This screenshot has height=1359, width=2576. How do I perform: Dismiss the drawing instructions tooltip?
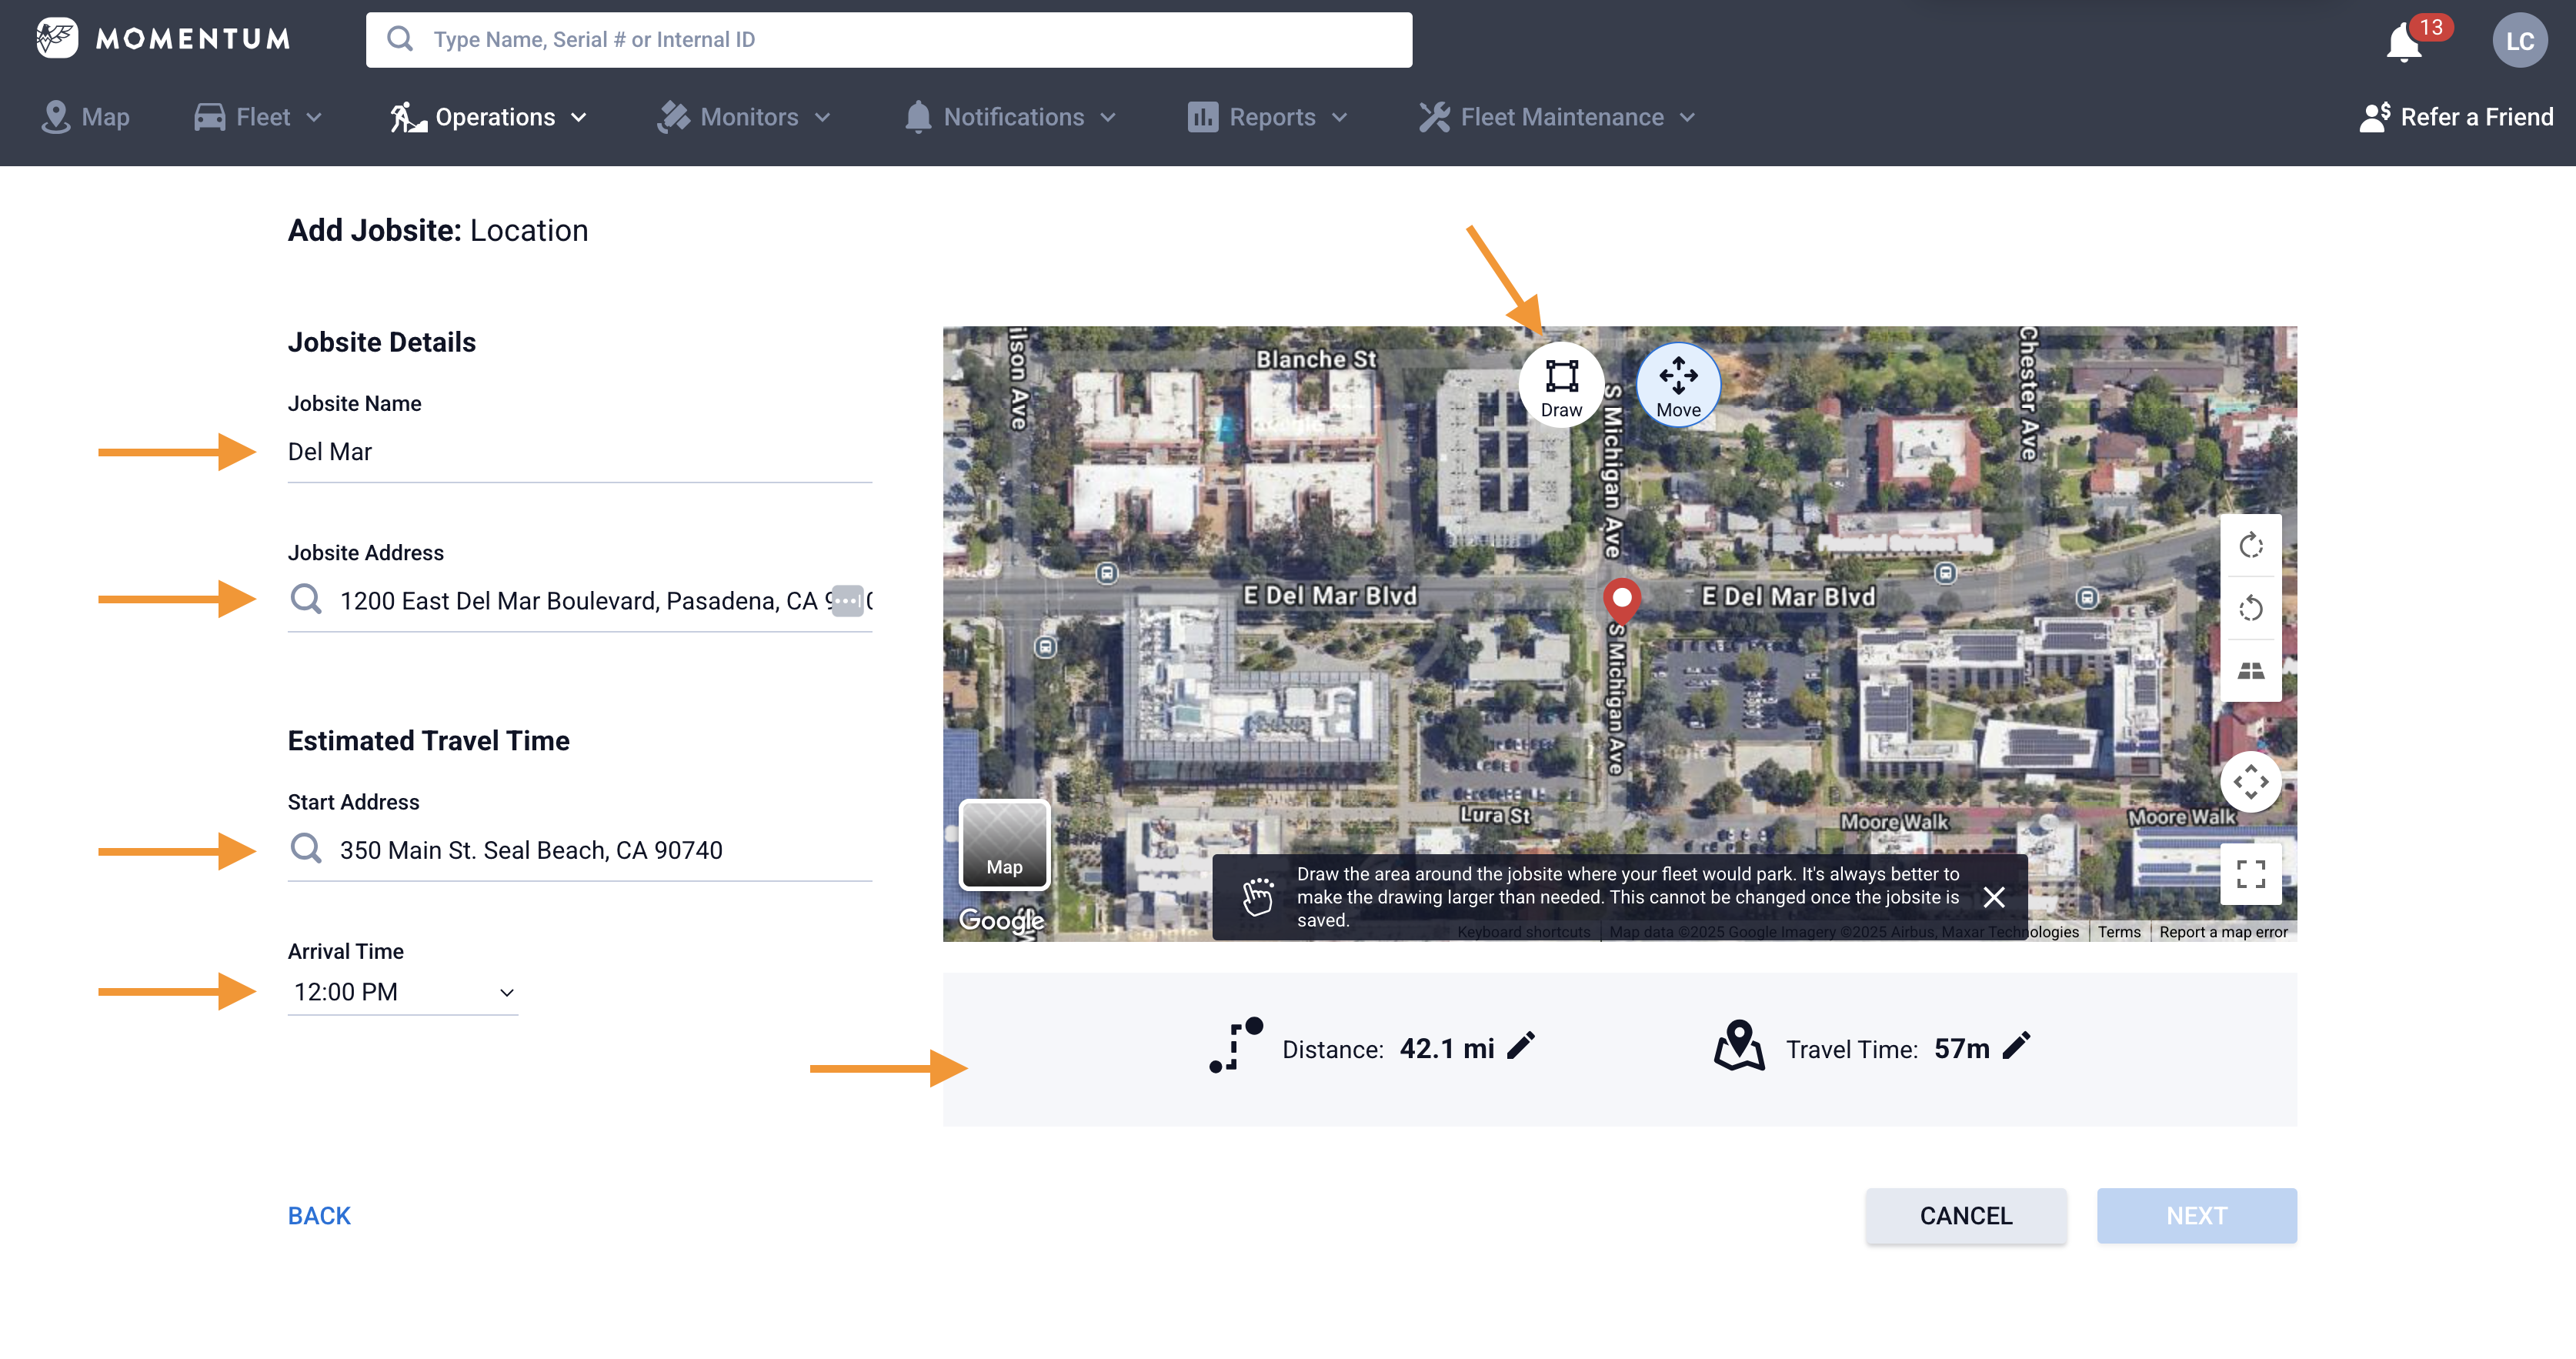coord(1993,897)
